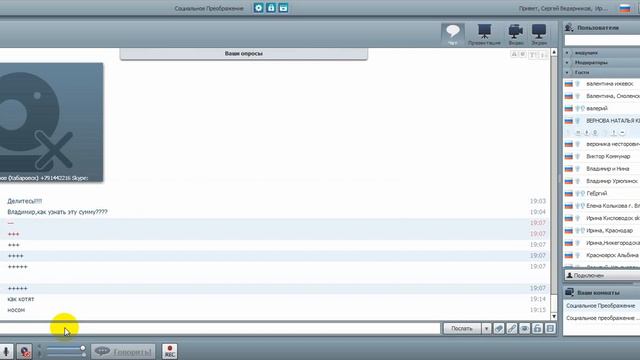Click the Подключен status bar
The image size is (640, 360).
coord(602,276)
